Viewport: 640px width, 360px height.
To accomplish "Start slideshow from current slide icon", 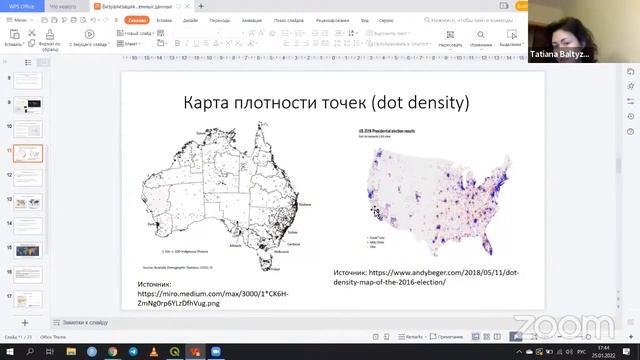I will coord(89,34).
